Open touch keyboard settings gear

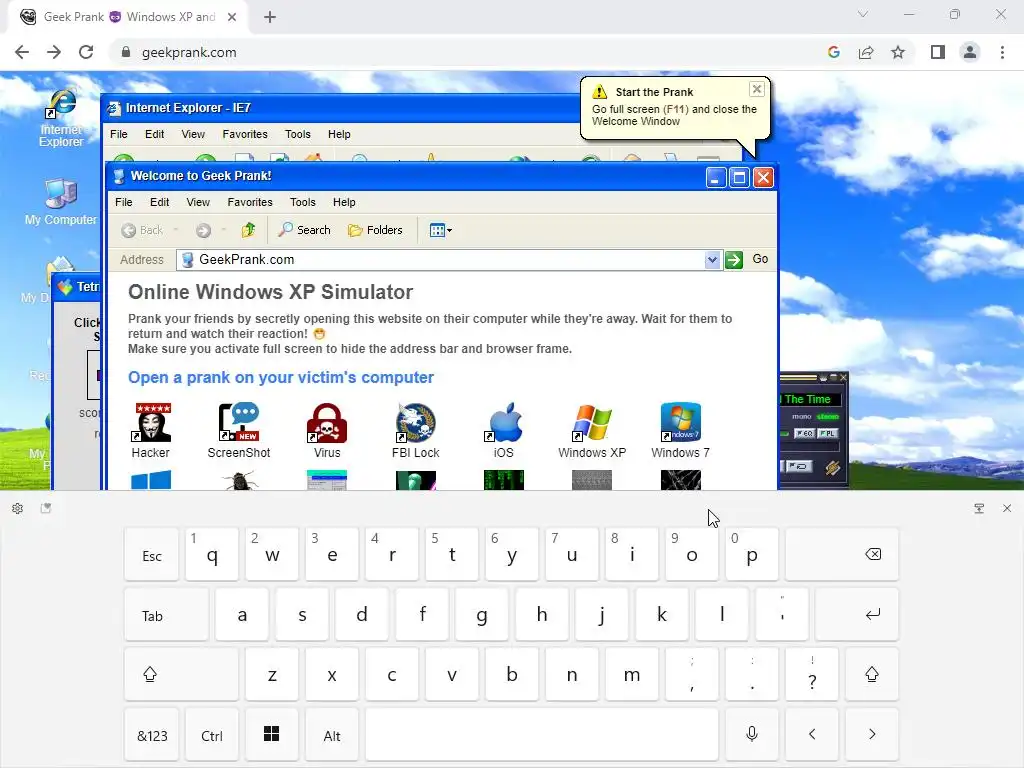[18, 508]
